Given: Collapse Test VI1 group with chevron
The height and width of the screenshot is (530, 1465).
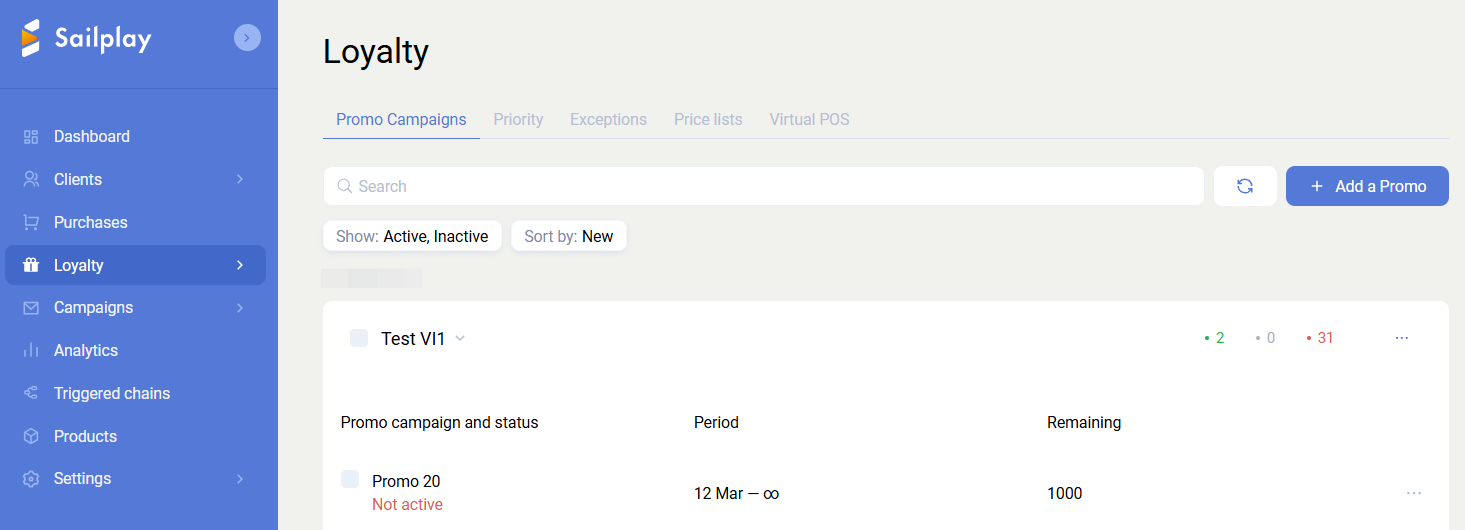Looking at the screenshot, I should click(x=460, y=339).
